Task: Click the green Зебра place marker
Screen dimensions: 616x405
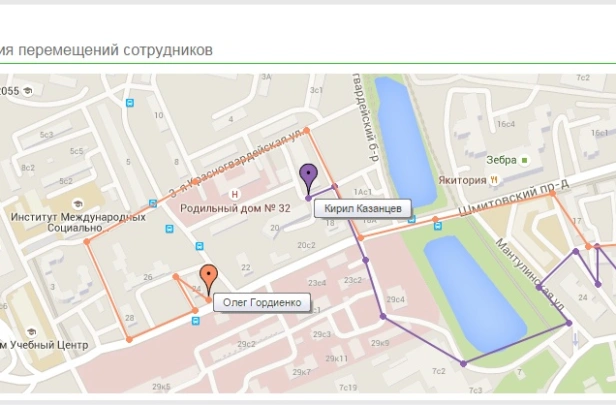Action: 524,160
